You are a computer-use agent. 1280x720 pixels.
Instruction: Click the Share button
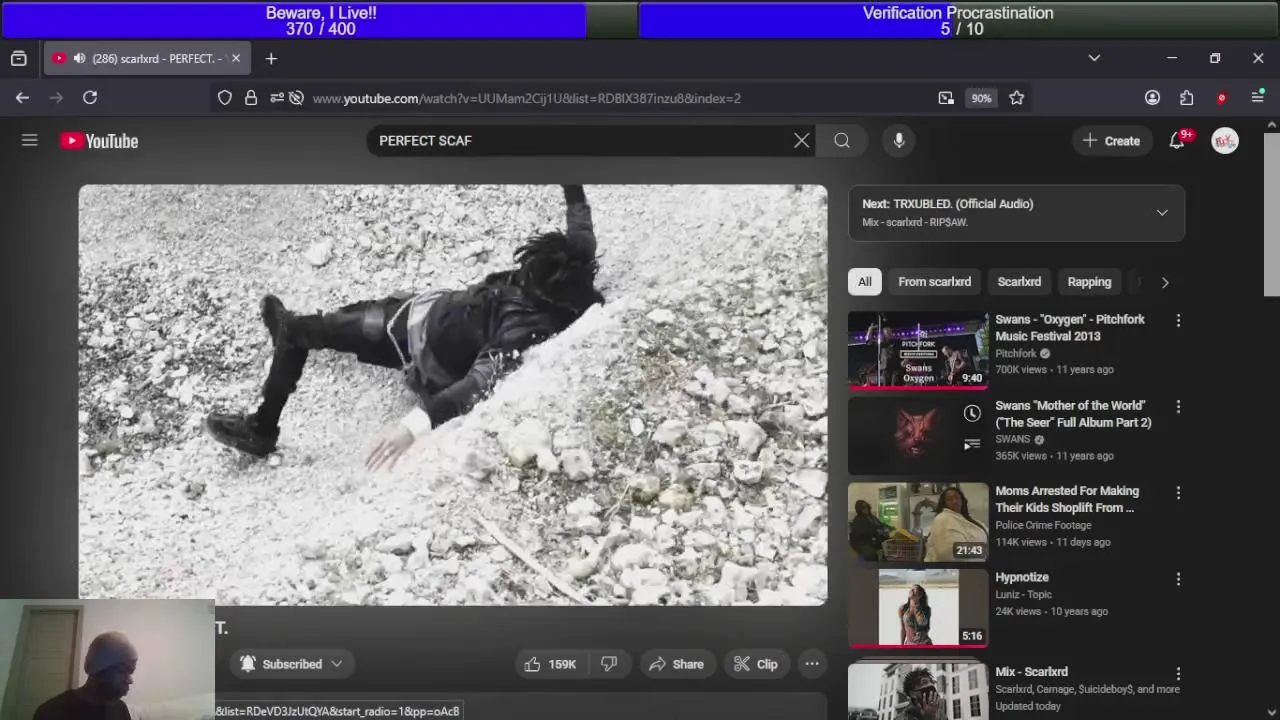click(x=676, y=664)
